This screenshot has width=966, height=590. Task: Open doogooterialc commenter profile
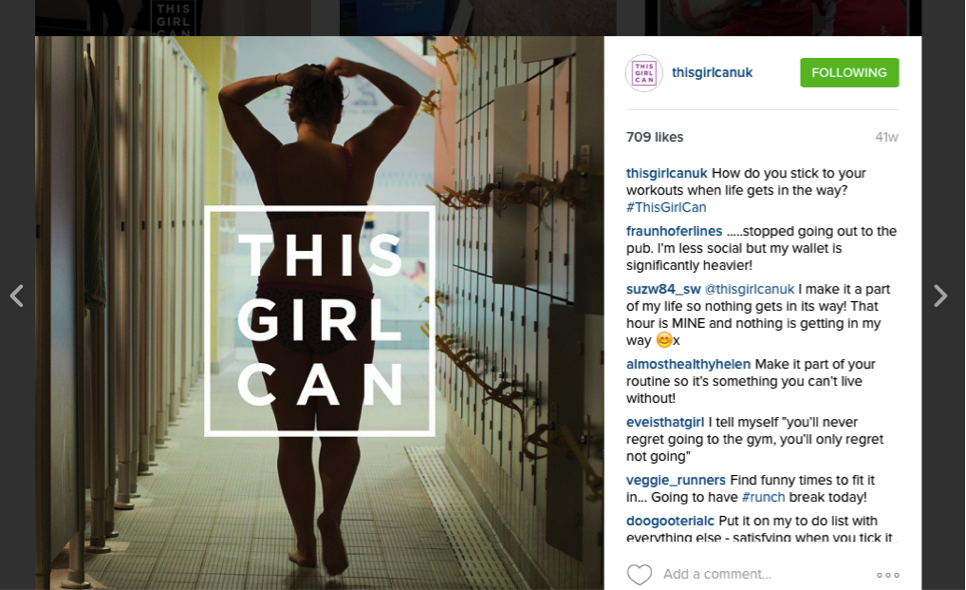(670, 521)
